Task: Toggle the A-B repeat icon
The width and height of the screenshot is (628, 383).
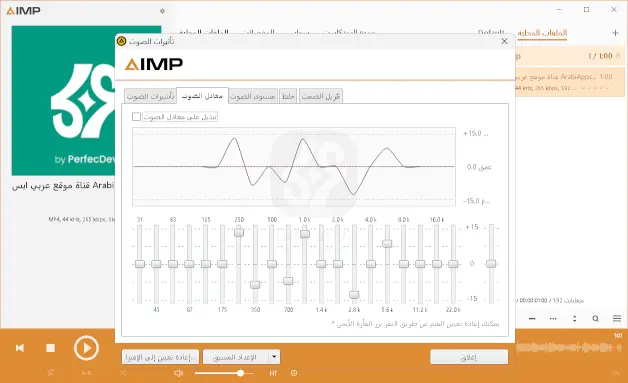Action: click(x=87, y=373)
